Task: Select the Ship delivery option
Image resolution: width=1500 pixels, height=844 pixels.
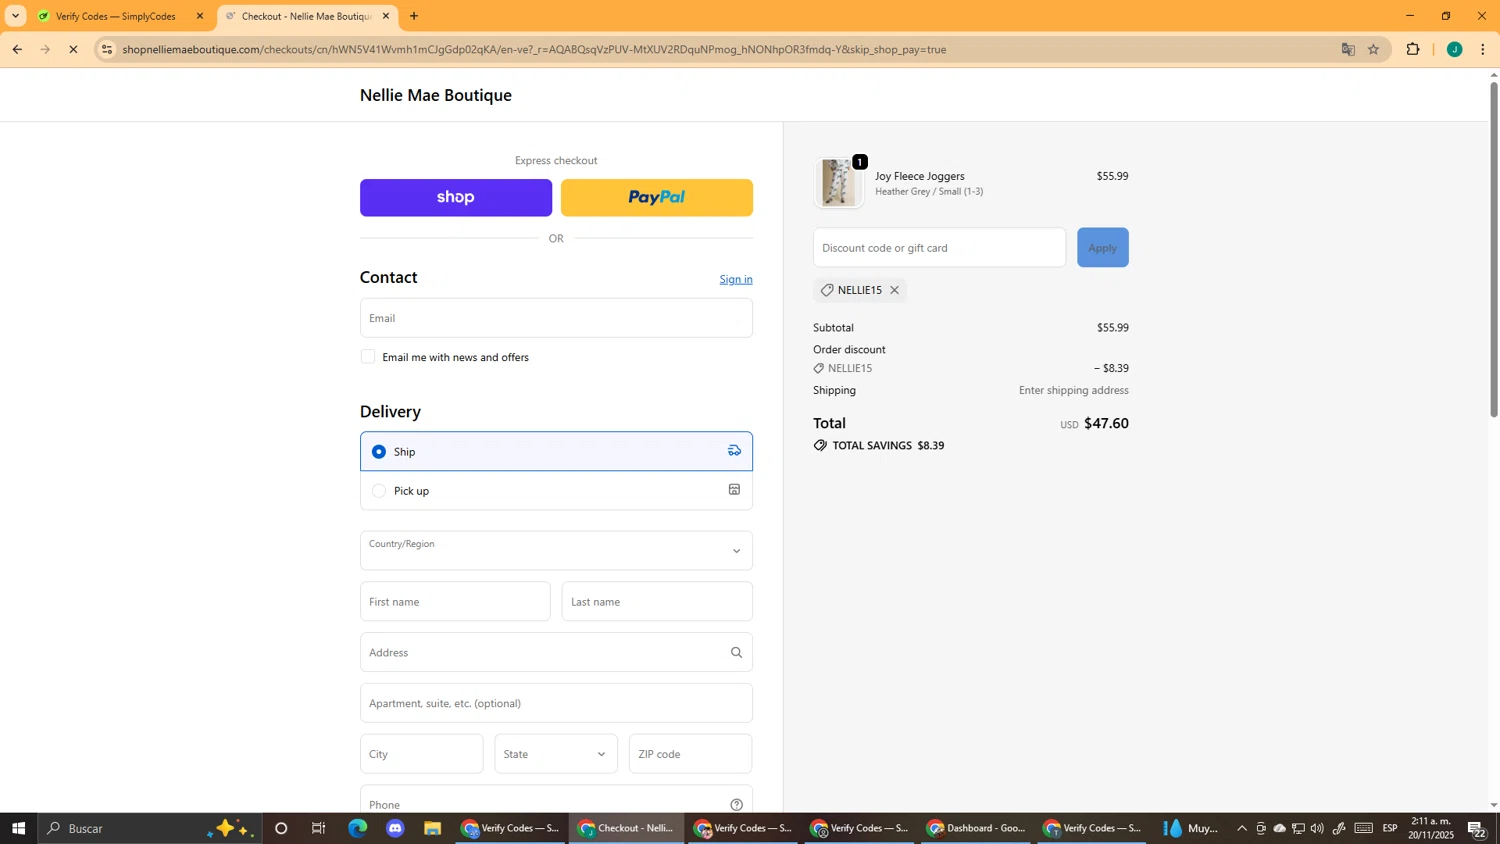Action: pyautogui.click(x=556, y=451)
